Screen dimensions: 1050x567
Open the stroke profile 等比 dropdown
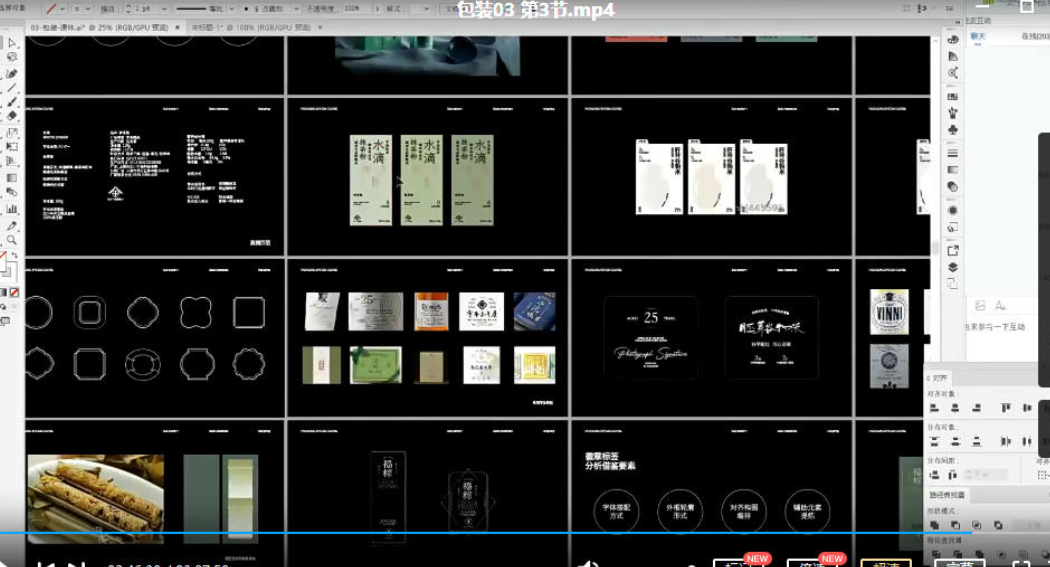pyautogui.click(x=232, y=9)
